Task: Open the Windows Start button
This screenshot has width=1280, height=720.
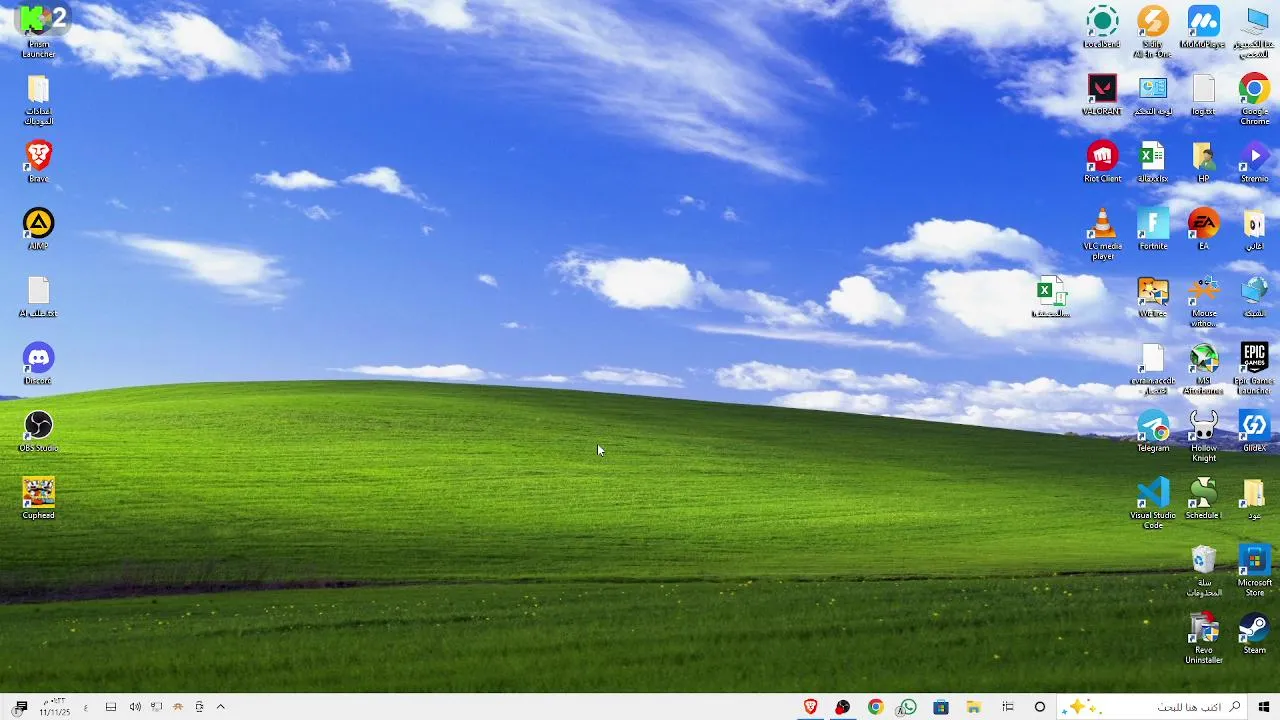Action: [1264, 707]
